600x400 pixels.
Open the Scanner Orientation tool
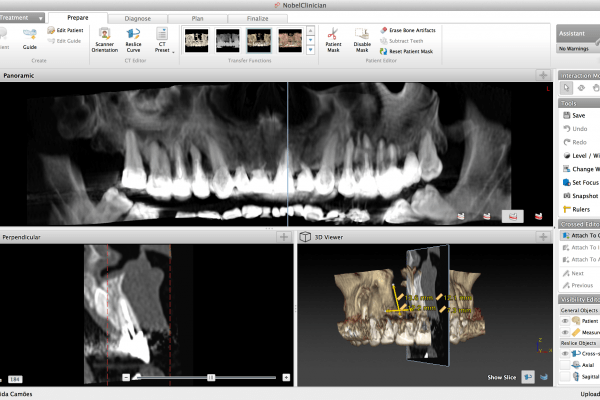pos(104,38)
